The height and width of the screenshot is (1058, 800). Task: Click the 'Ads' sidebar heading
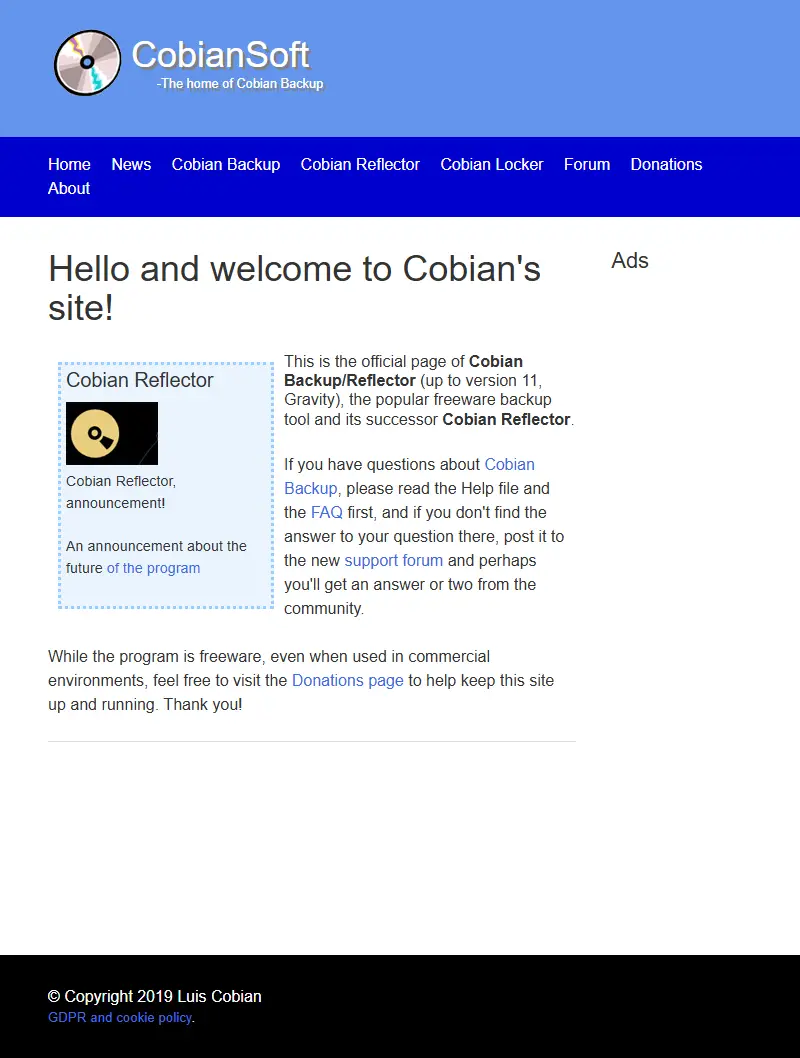click(x=630, y=260)
